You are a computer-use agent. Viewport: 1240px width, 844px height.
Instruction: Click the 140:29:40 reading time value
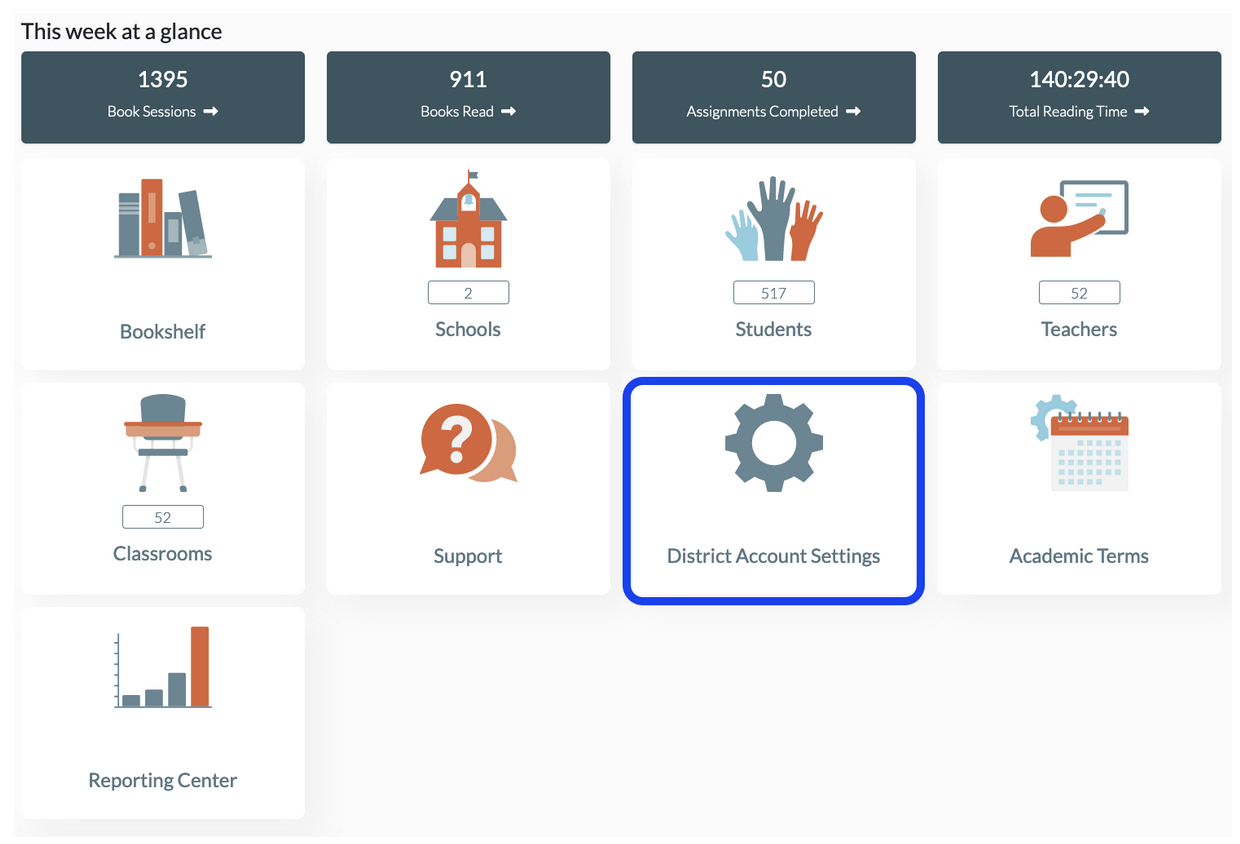click(x=1079, y=79)
